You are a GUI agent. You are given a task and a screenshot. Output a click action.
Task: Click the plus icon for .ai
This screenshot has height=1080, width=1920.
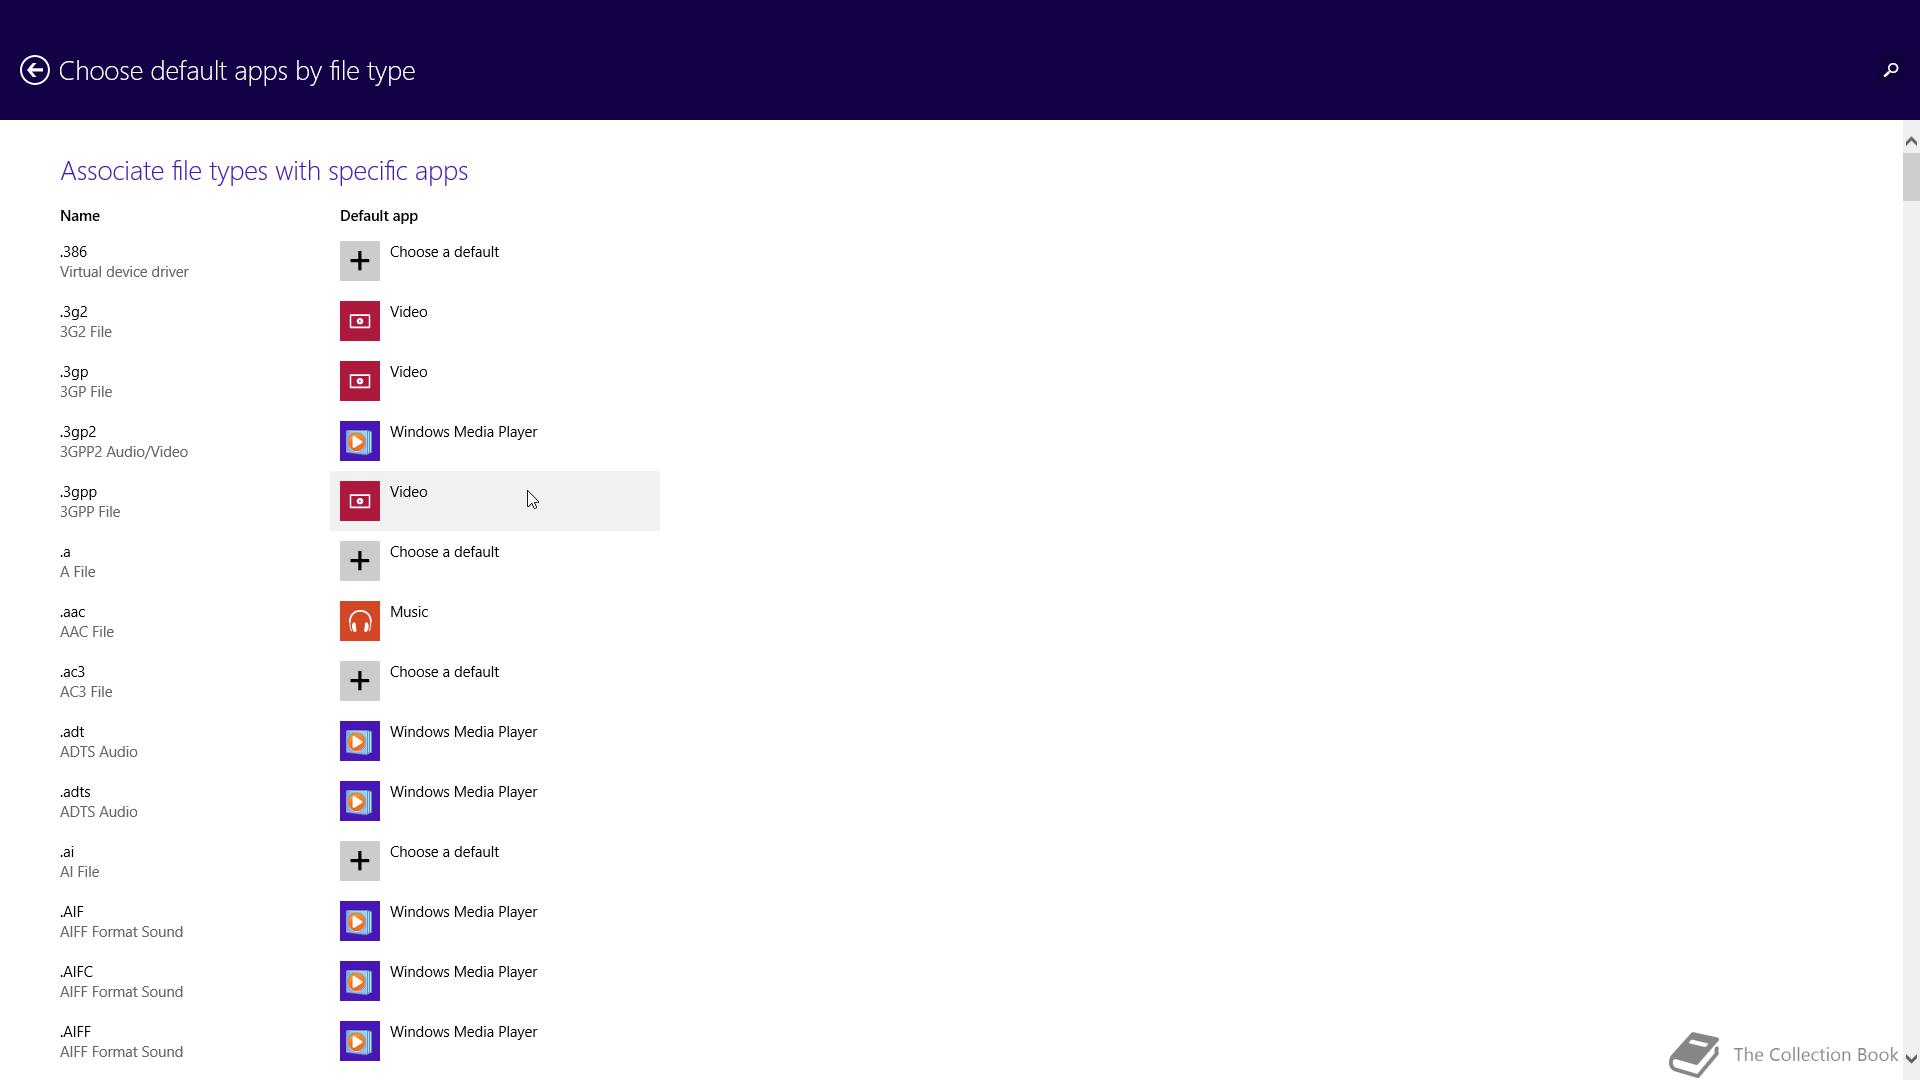point(360,861)
